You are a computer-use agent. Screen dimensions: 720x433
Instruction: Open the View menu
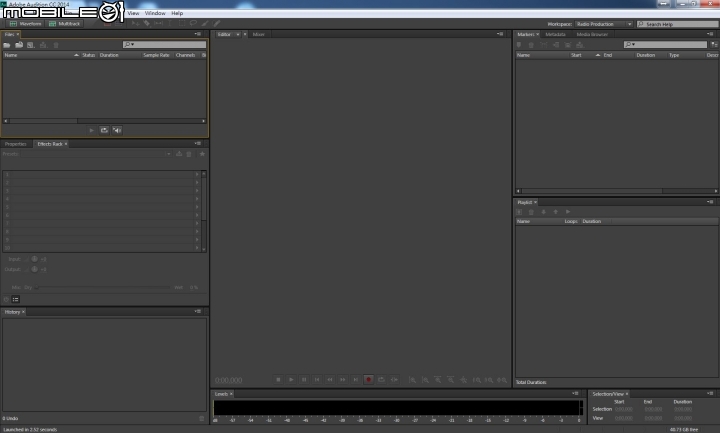[x=133, y=13]
